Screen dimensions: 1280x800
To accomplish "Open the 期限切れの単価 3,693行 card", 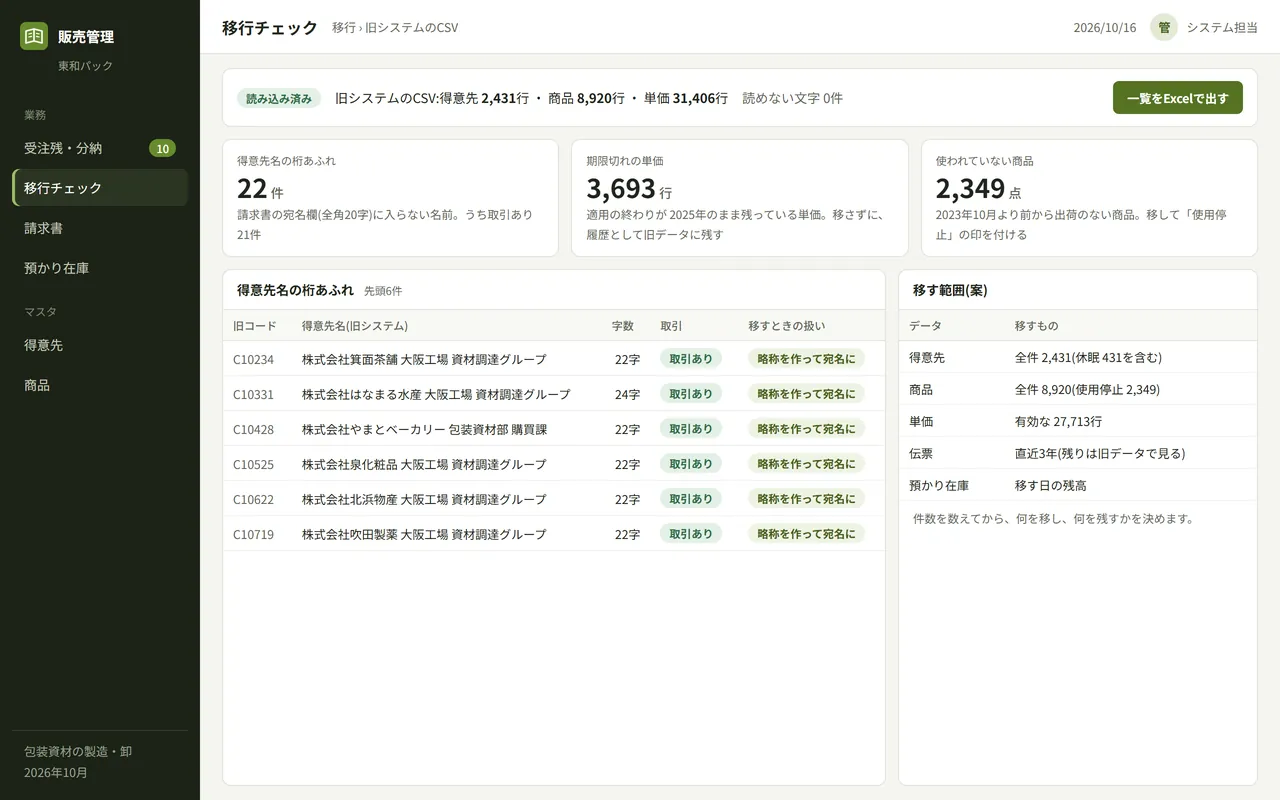I will (740, 198).
